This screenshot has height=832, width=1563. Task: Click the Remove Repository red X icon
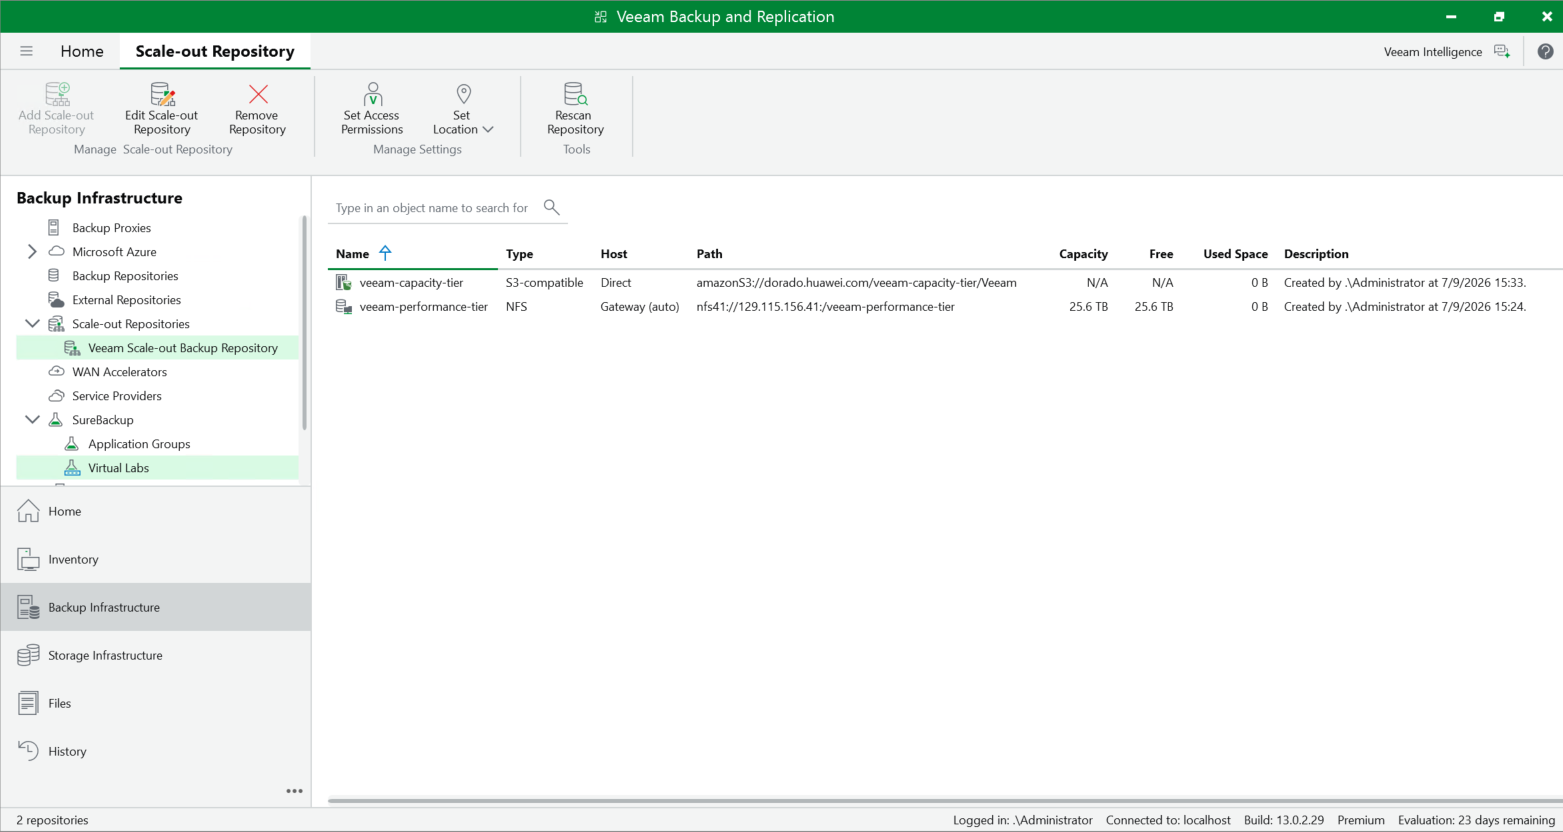(x=258, y=94)
